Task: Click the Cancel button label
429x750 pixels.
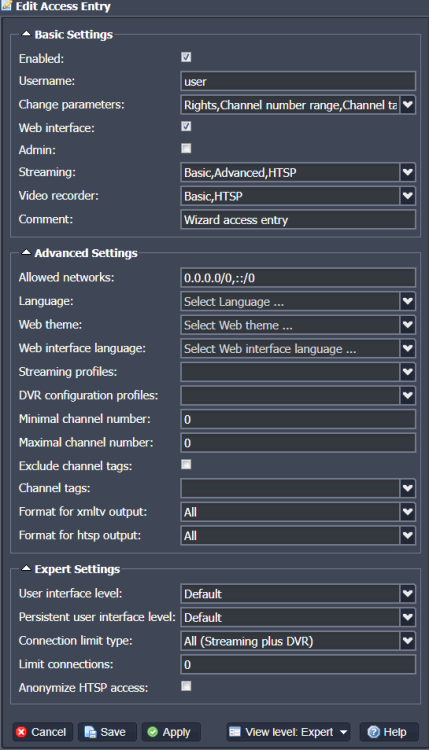Action: pos(48,732)
